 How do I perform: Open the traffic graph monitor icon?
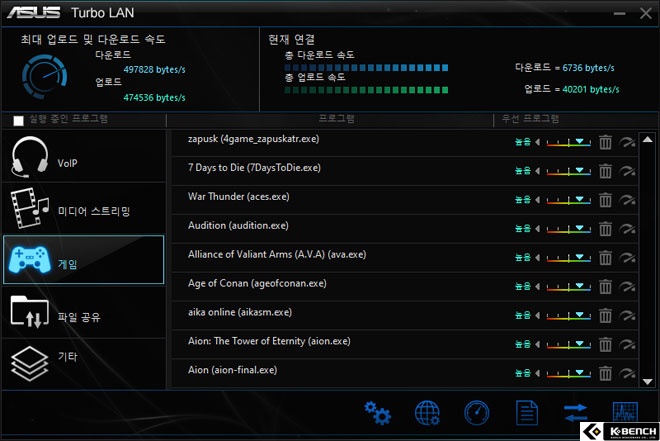pos(625,412)
